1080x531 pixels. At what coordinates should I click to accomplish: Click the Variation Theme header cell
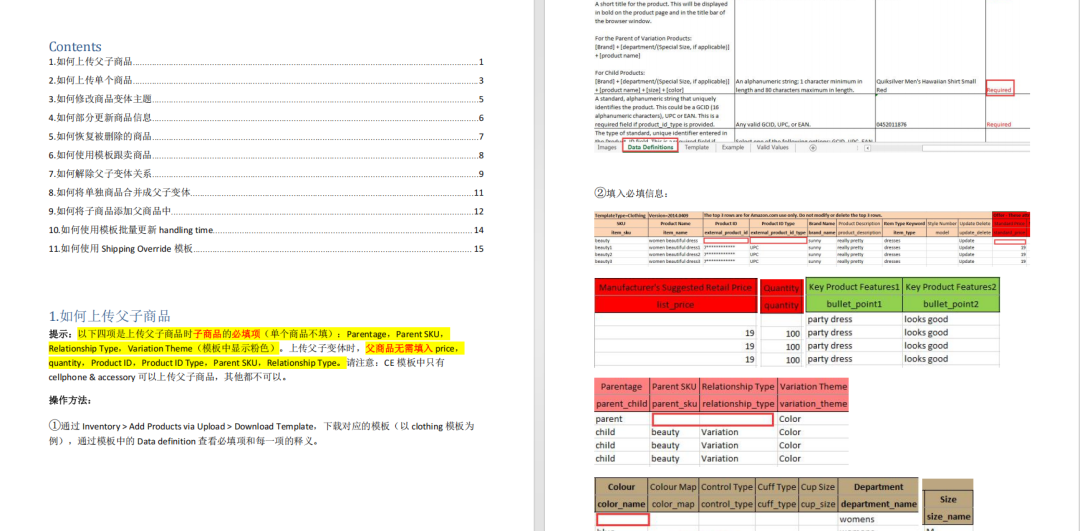[x=813, y=387]
